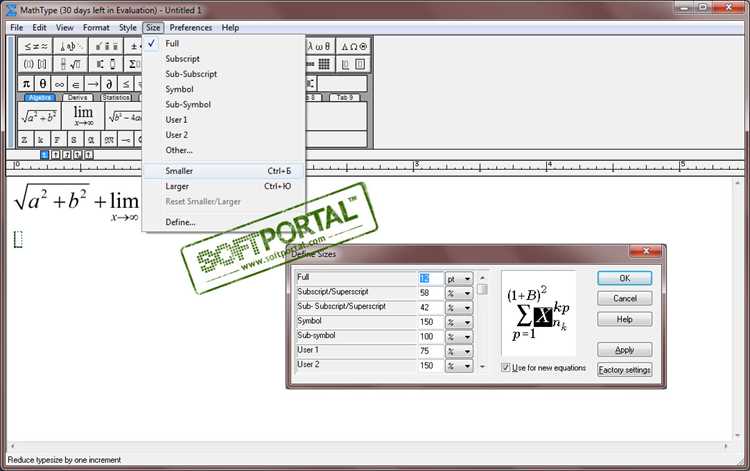The height and width of the screenshot is (471, 750).
Task: Insert the Fraktur M symbol
Action: tap(109, 140)
